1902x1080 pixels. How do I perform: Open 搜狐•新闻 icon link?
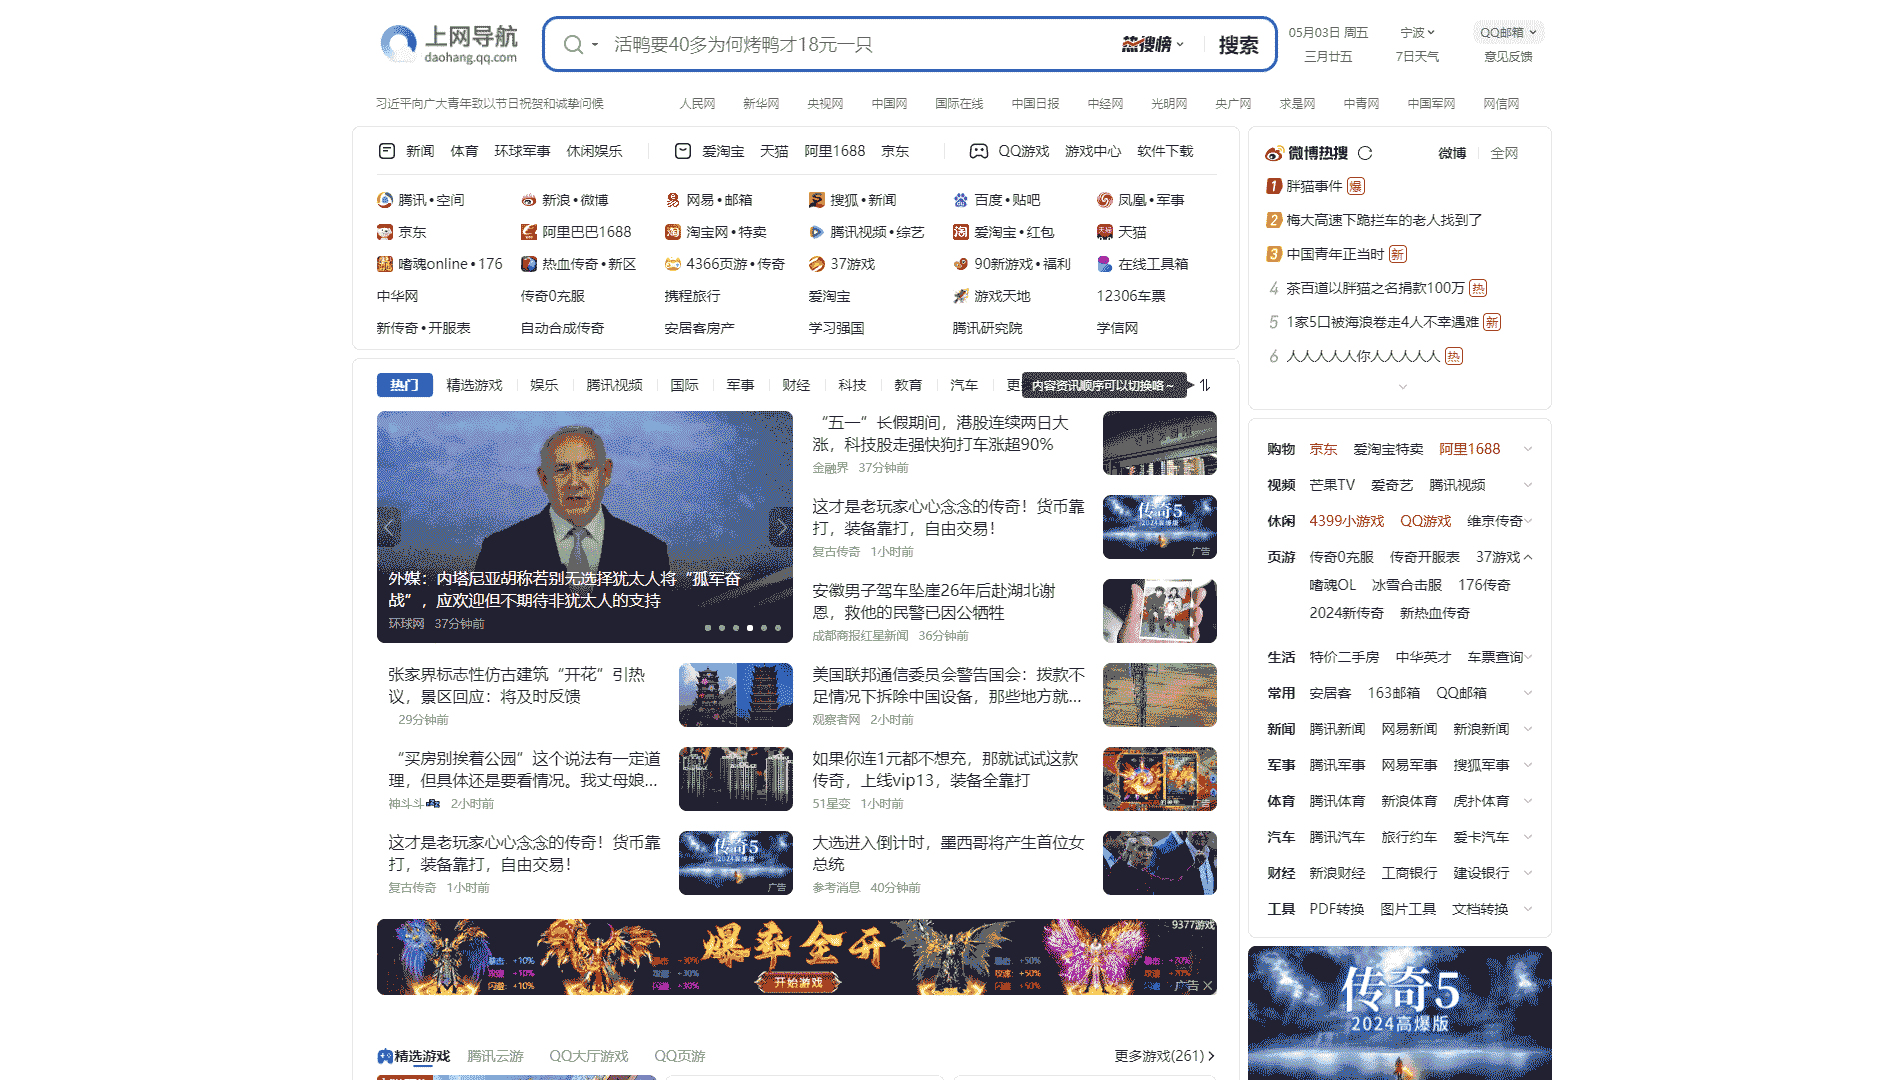pyautogui.click(x=817, y=200)
